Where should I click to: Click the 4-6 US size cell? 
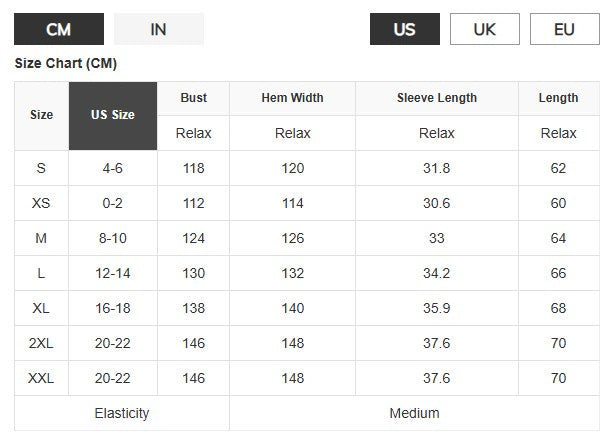pyautogui.click(x=113, y=168)
